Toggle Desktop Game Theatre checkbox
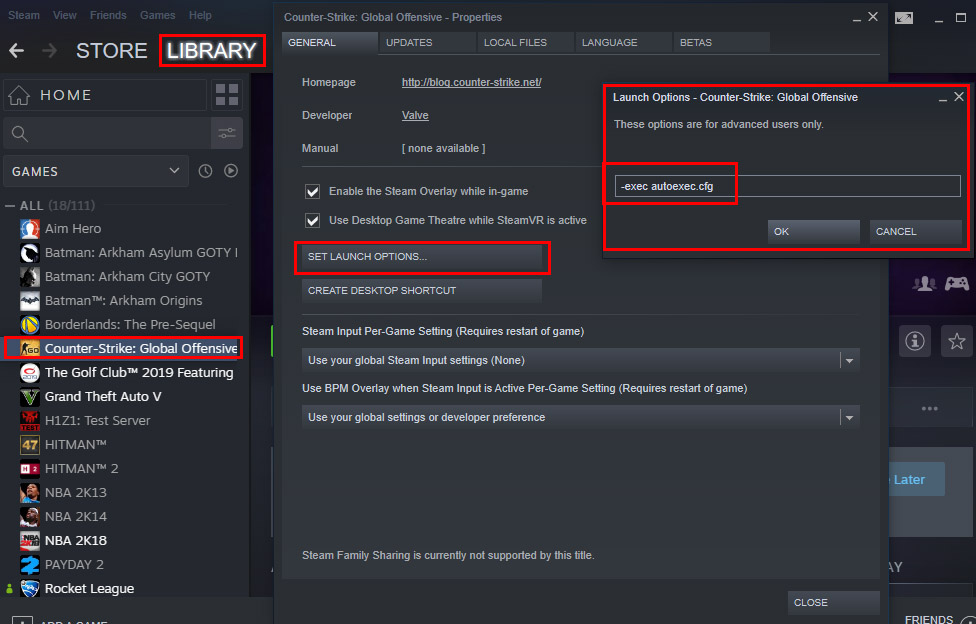 point(312,220)
